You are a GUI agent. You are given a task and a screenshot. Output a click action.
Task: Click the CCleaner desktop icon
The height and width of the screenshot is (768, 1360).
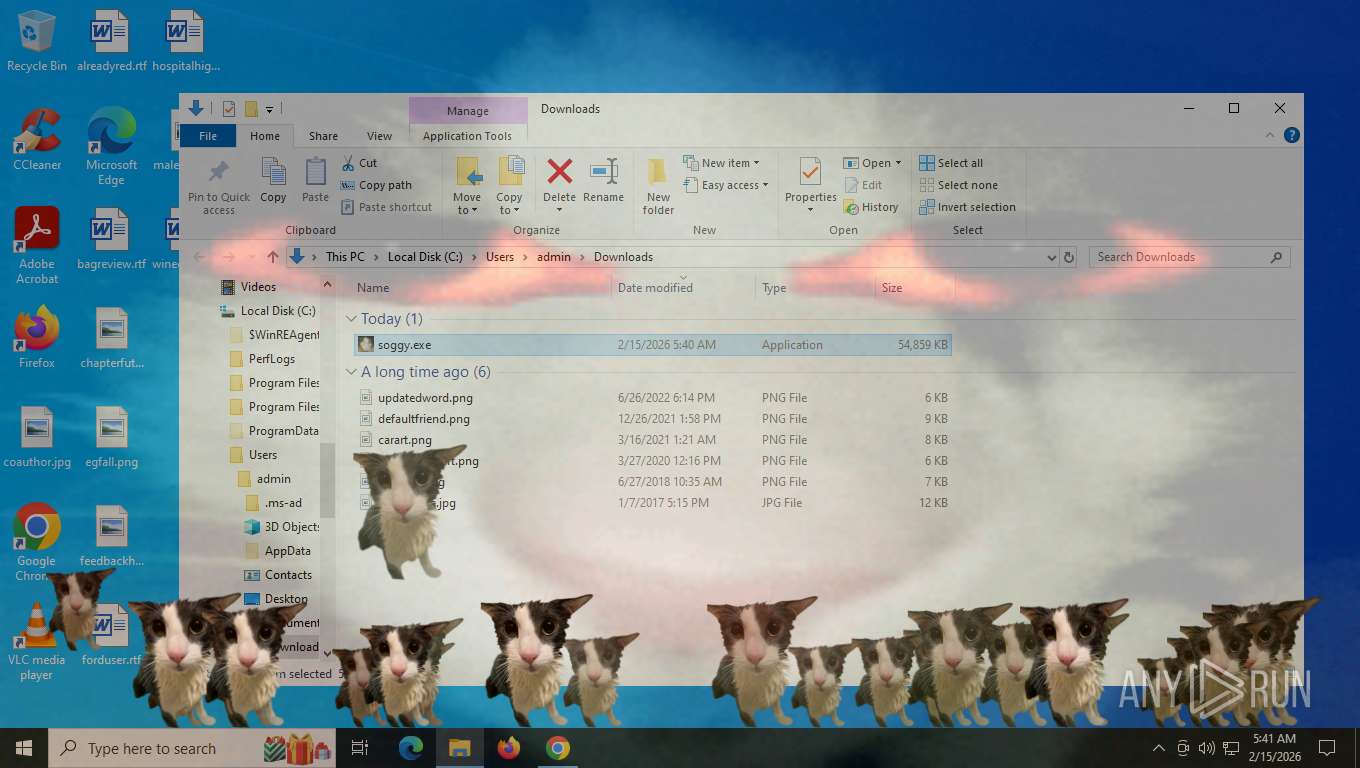[x=37, y=140]
